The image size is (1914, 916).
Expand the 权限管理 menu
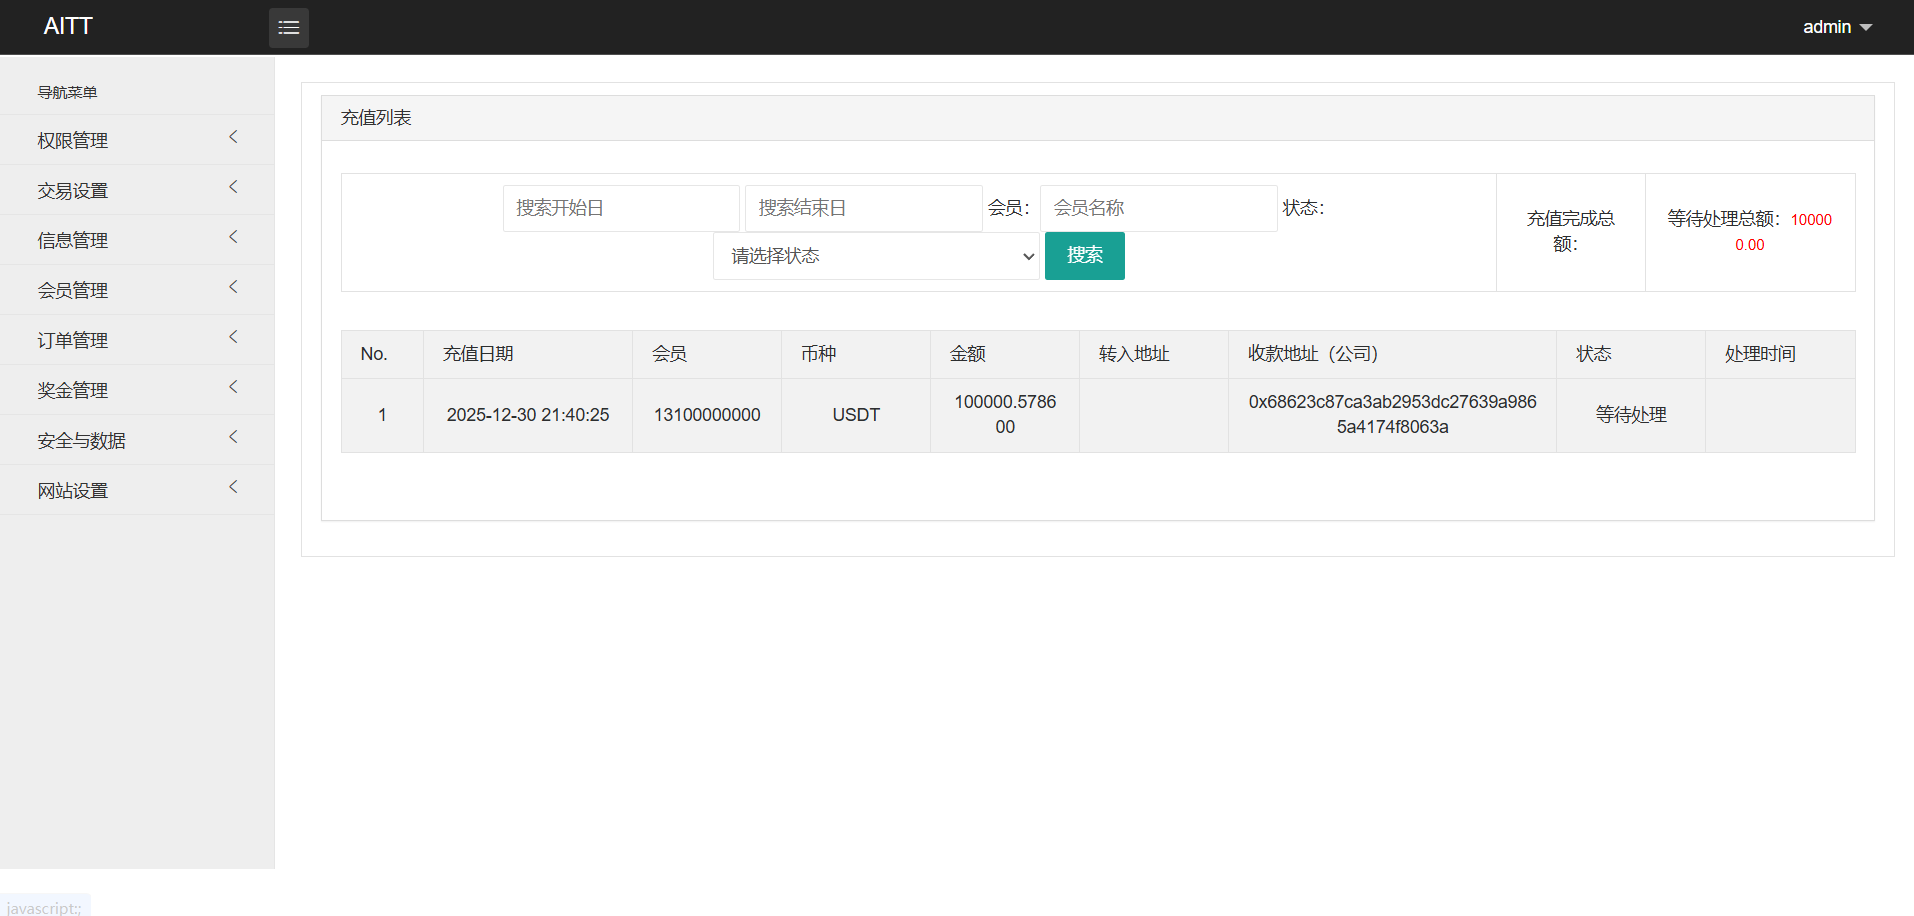pyautogui.click(x=73, y=140)
